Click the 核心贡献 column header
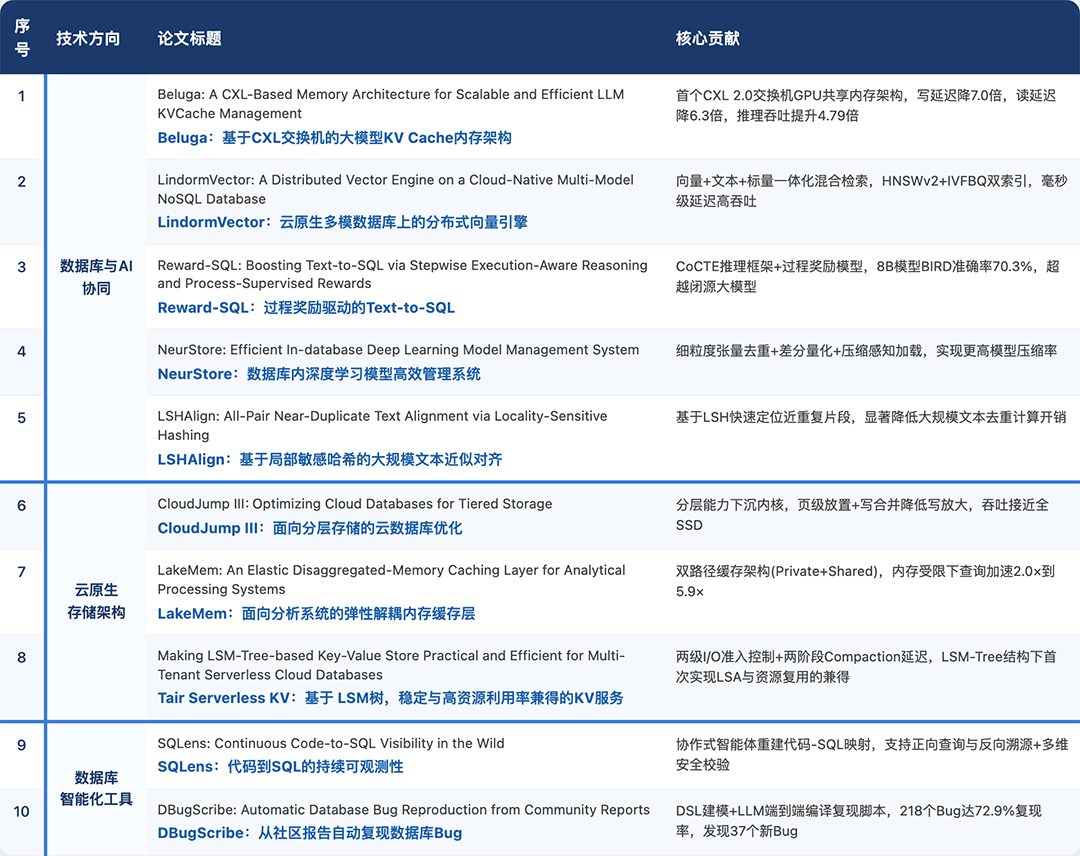The height and width of the screenshot is (856, 1080). tap(707, 39)
